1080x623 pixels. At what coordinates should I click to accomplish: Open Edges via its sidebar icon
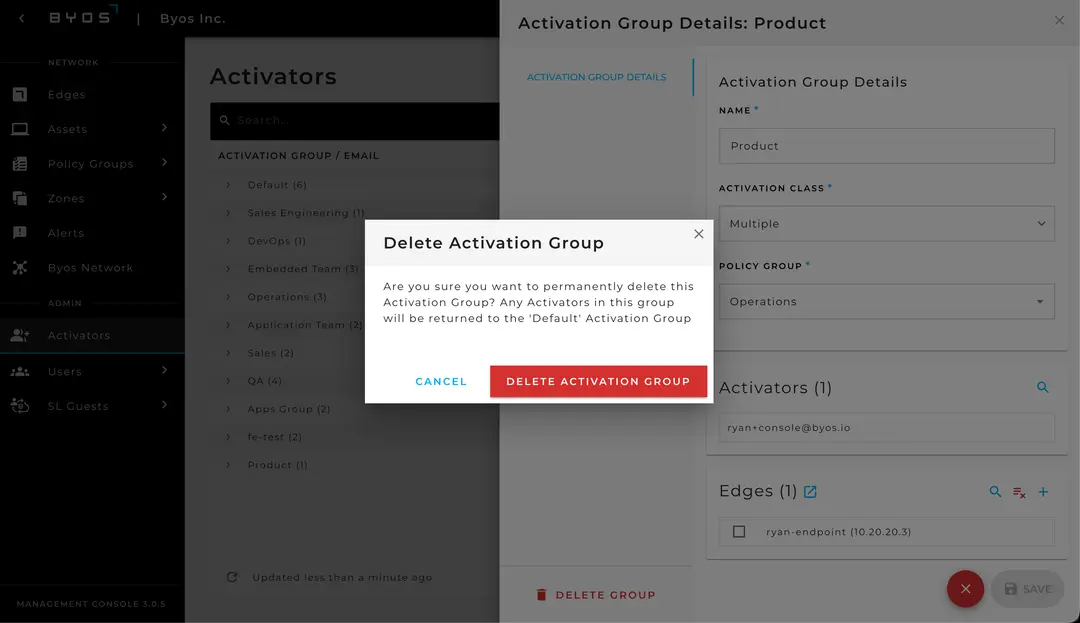20,94
